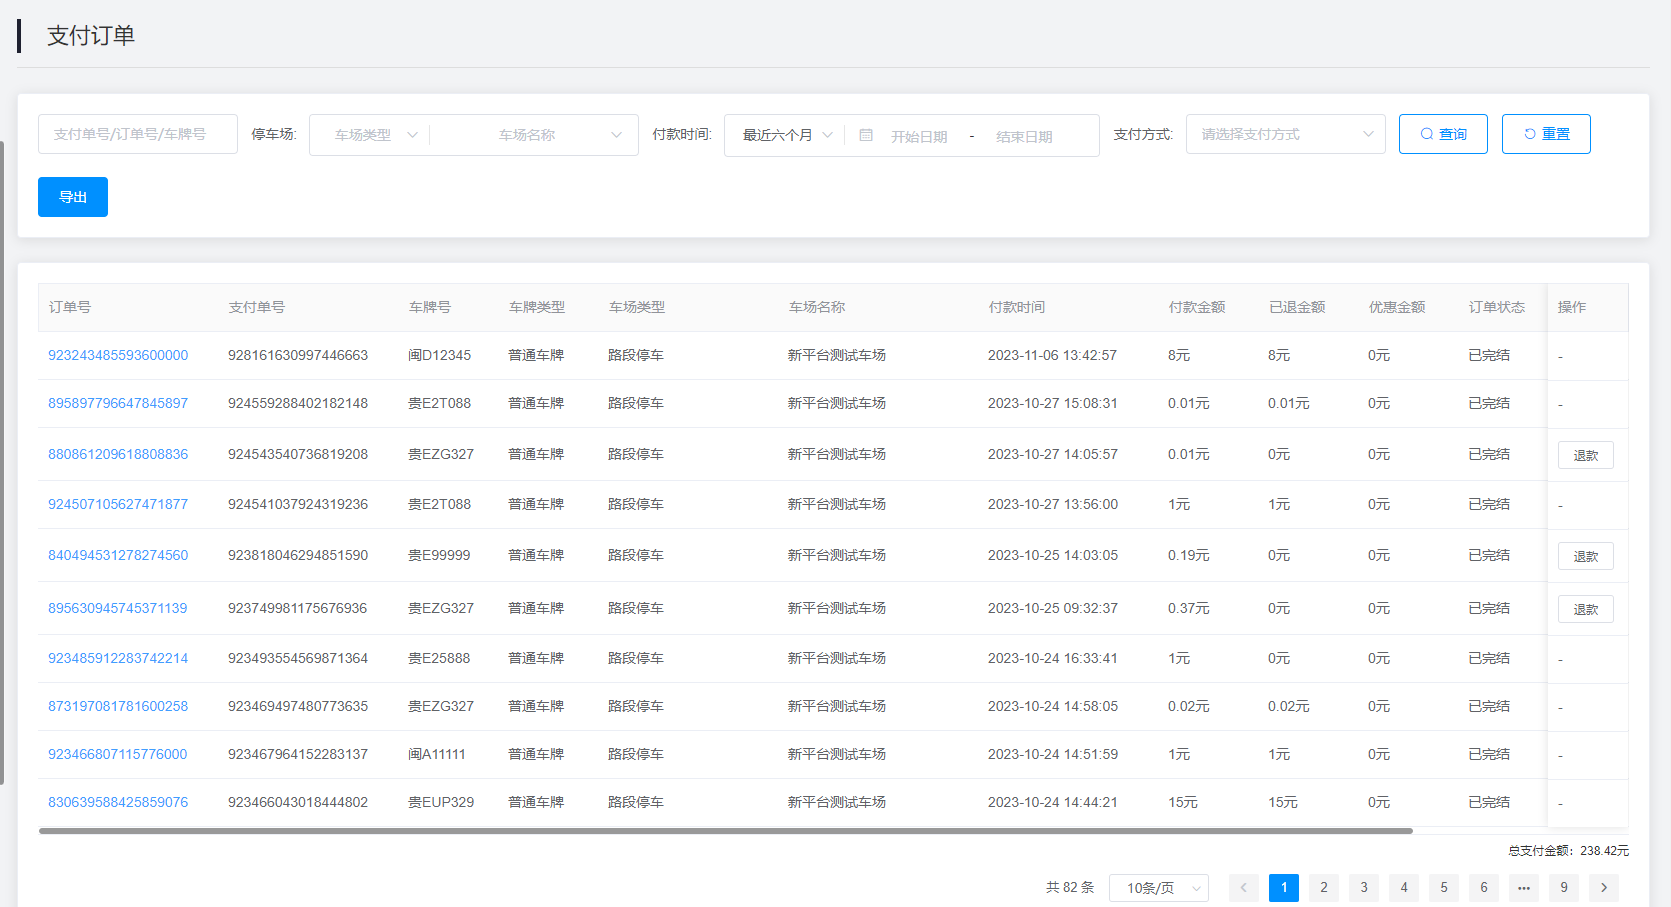Click 退款 for plate 贵E99999 order
This screenshot has width=1671, height=907.
click(1585, 556)
